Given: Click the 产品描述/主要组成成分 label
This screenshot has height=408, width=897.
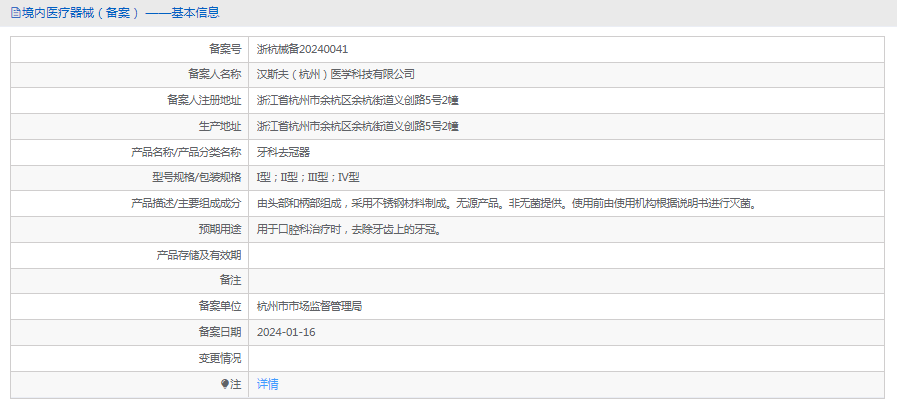Looking at the screenshot, I should pos(186,204).
